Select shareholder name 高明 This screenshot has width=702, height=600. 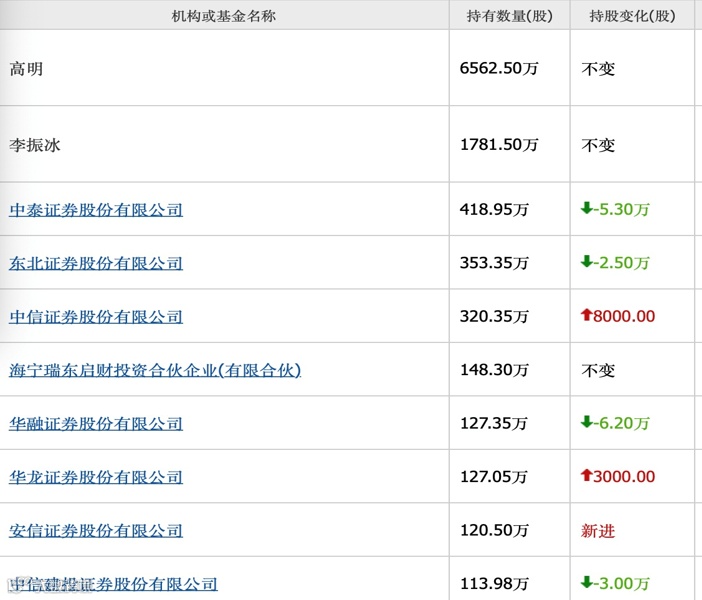26,69
